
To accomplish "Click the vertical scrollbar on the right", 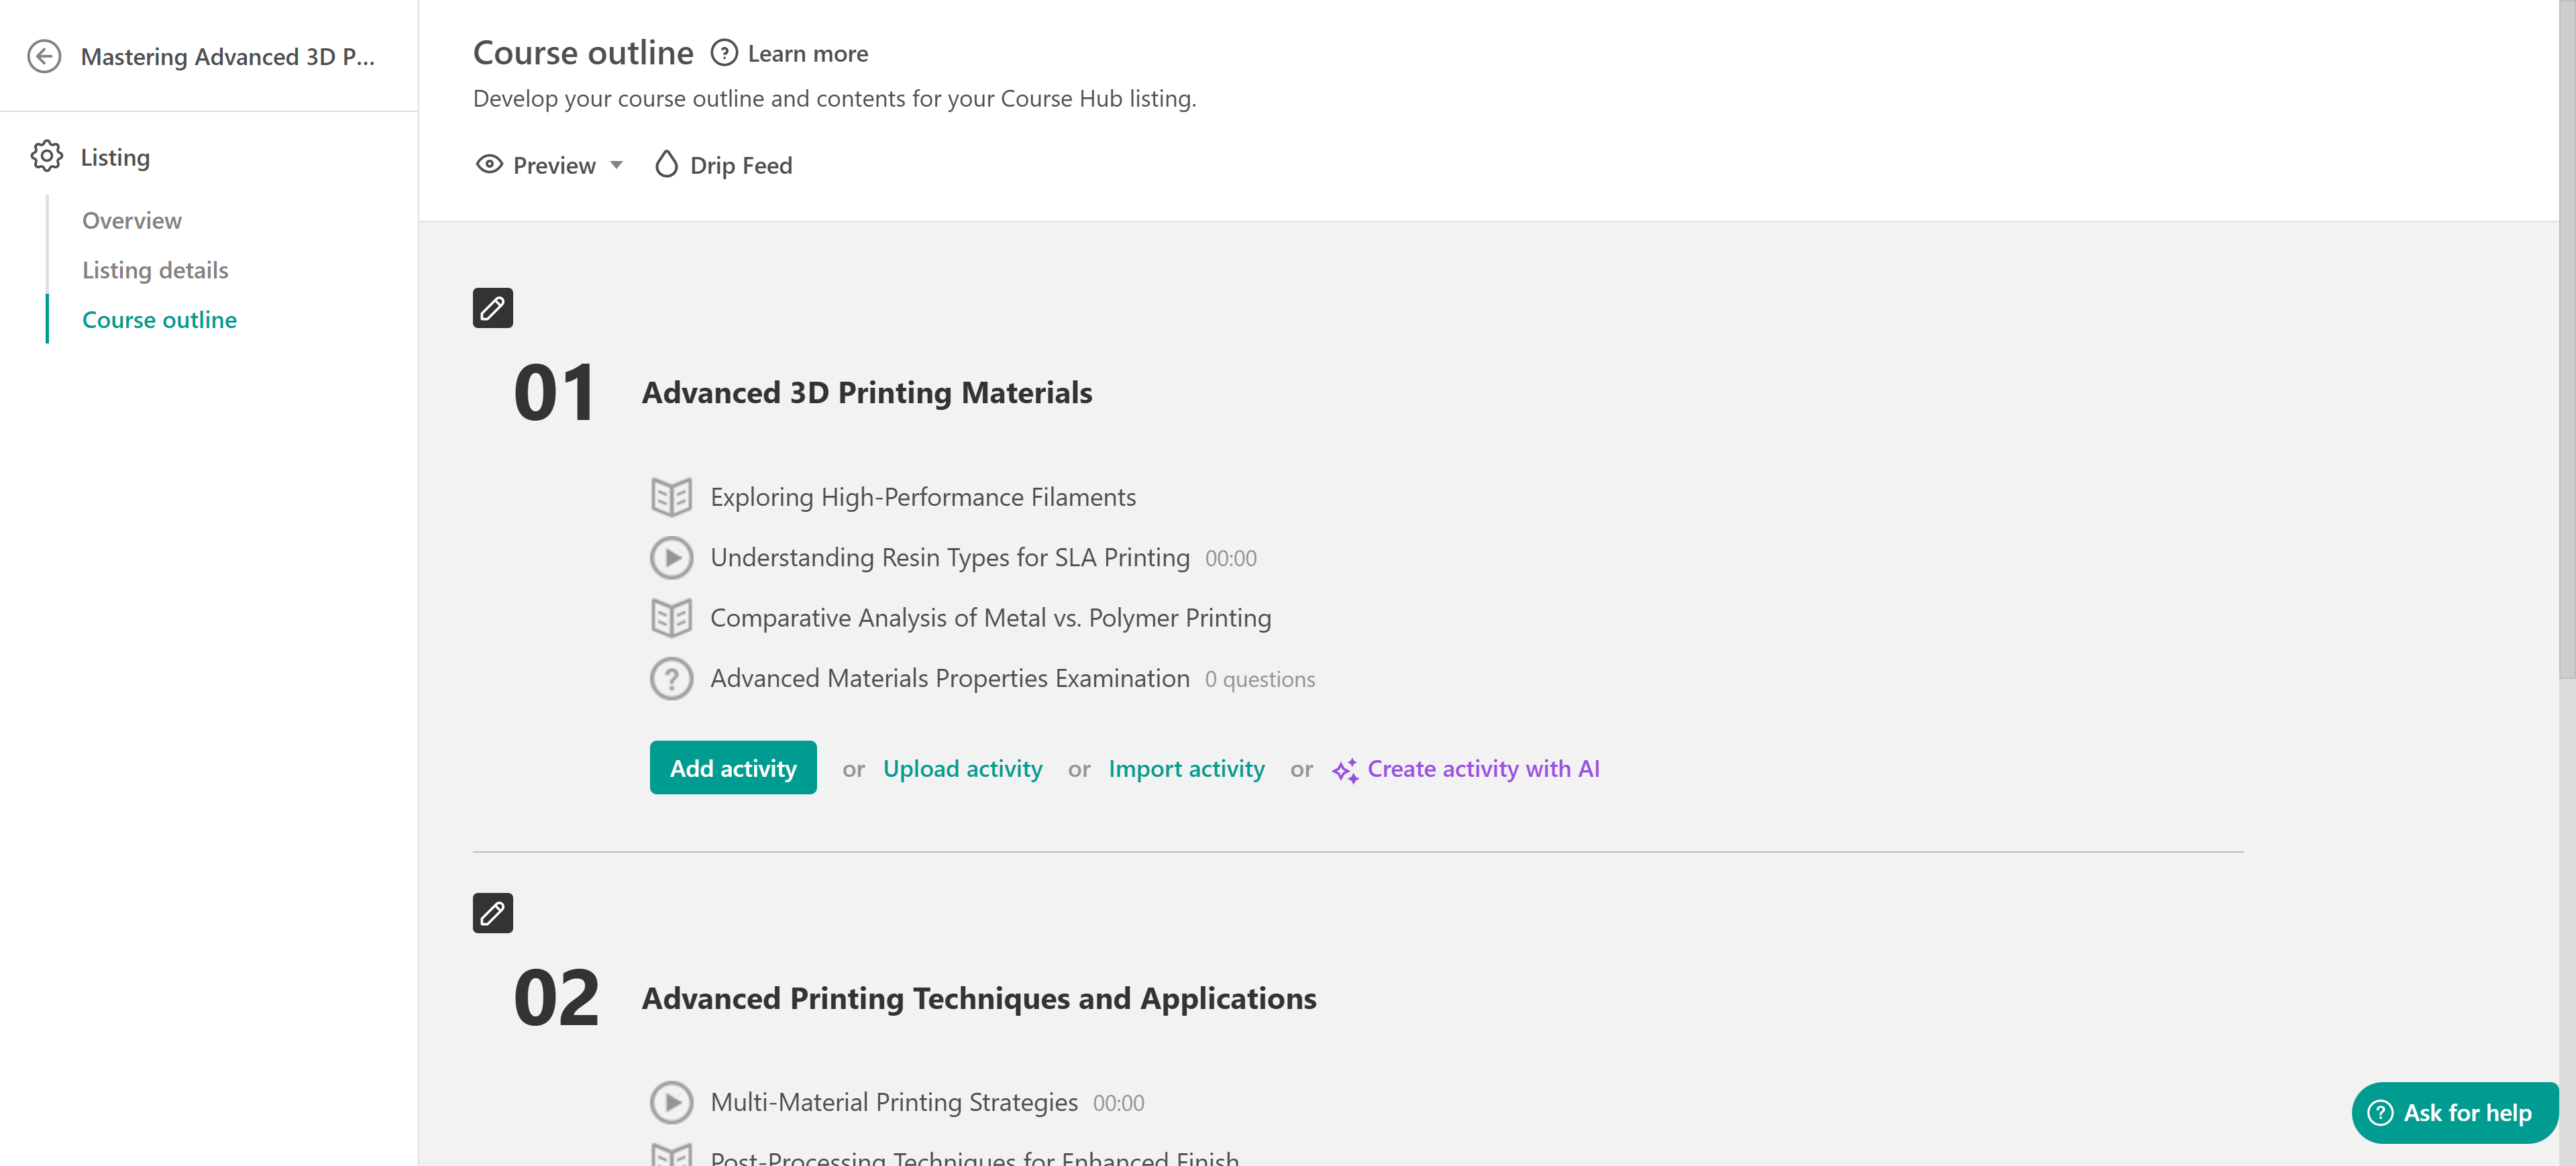I will (x=2566, y=340).
